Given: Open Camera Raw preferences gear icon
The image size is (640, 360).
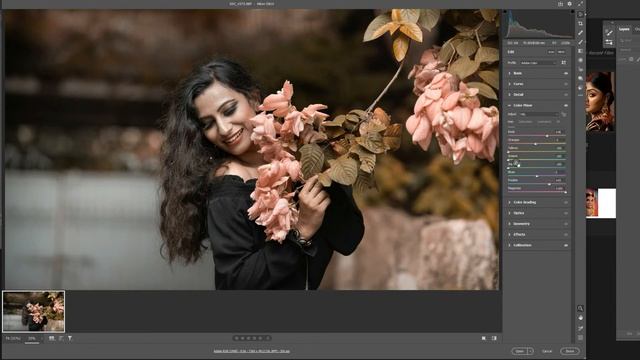Looking at the screenshot, I should point(570,4).
